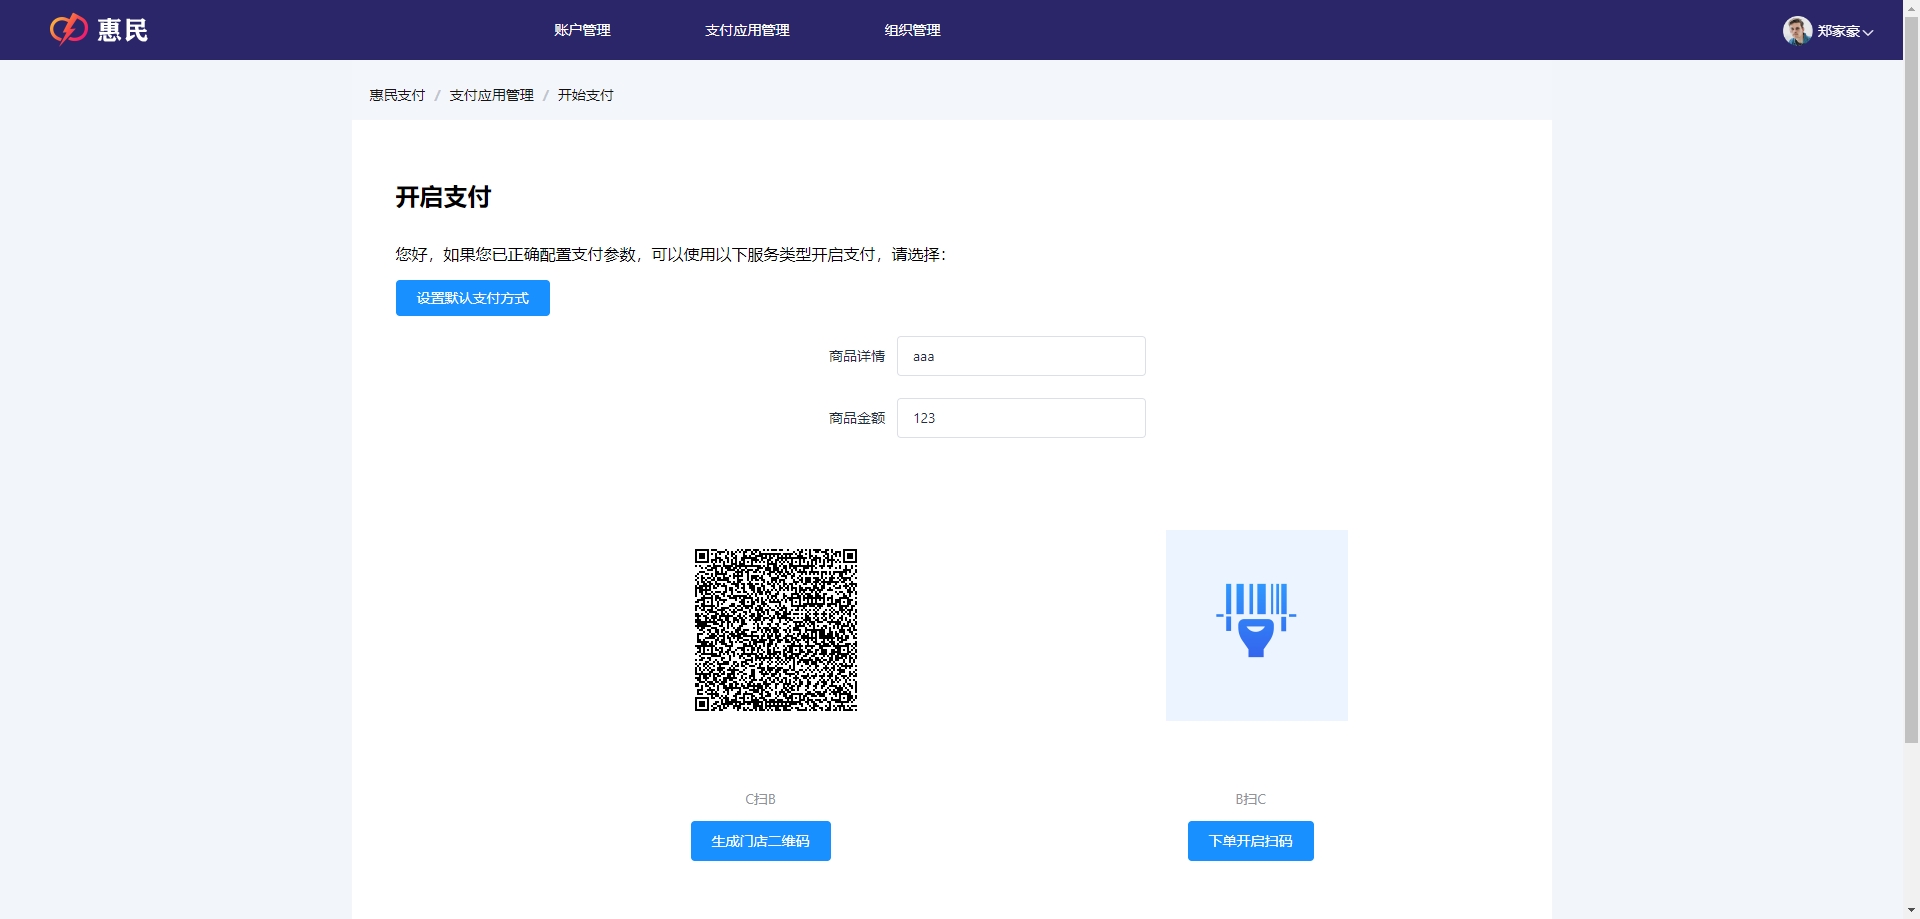Viewport: 1920px width, 919px height.
Task: Click the 商品详情 field label
Action: [857, 356]
